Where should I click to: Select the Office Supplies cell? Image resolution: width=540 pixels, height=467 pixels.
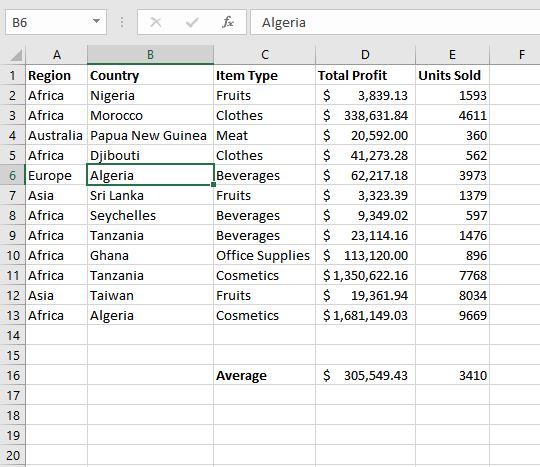pyautogui.click(x=264, y=255)
